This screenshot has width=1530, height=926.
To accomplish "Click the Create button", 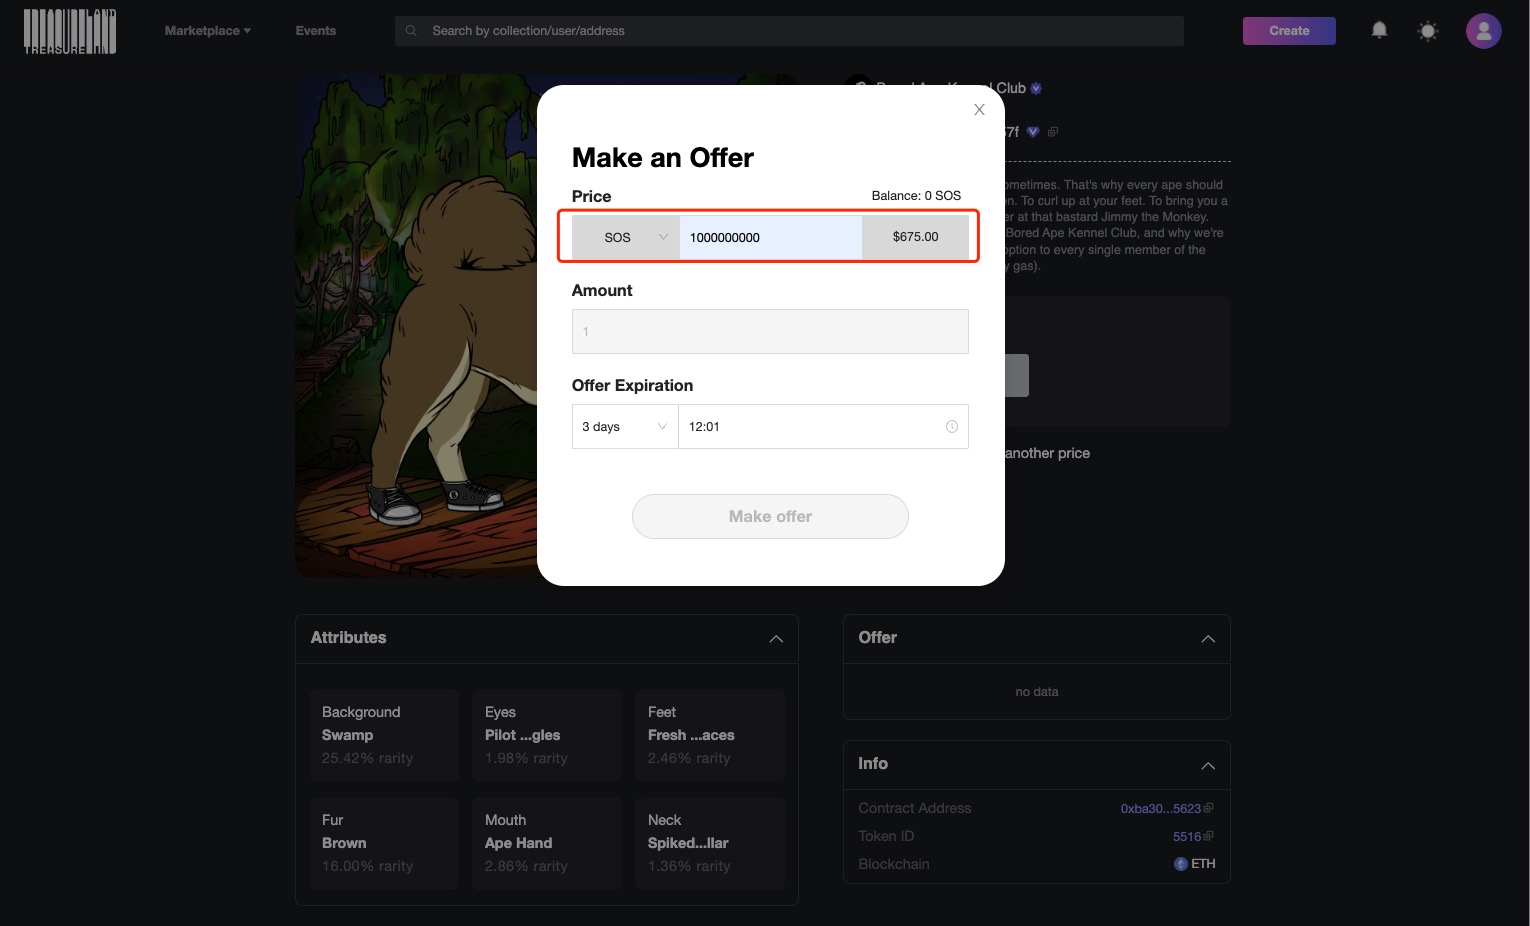I will [x=1289, y=31].
